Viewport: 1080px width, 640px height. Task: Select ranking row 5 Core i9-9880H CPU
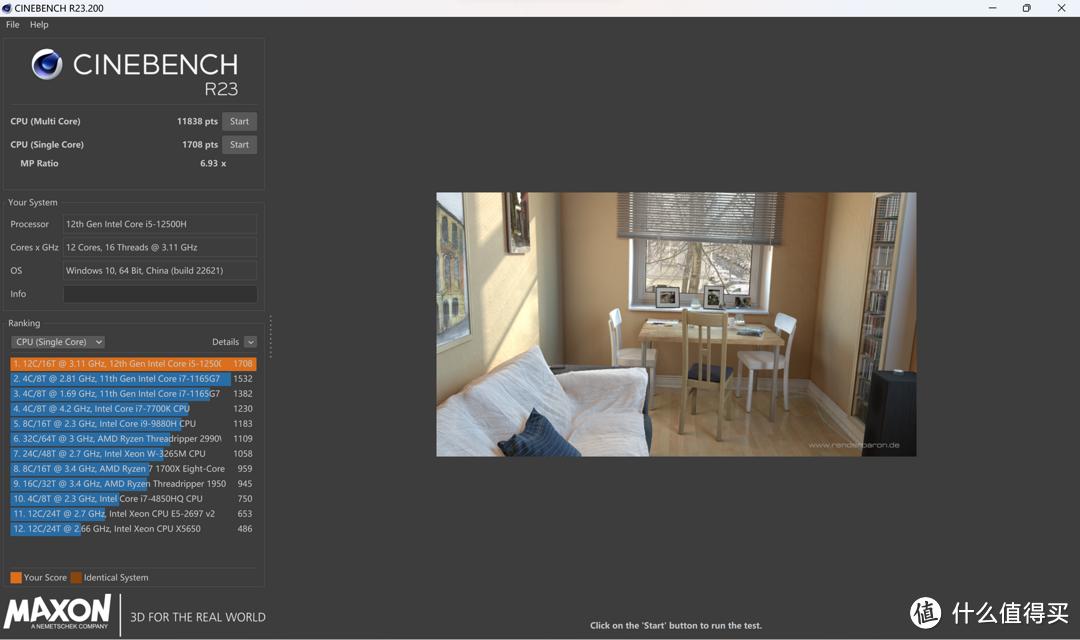tap(133, 424)
